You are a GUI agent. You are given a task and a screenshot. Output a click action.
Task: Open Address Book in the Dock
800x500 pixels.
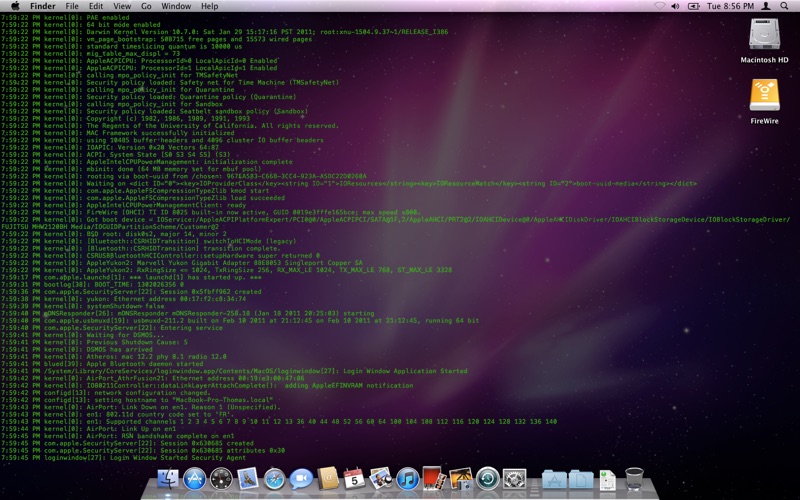(x=328, y=480)
